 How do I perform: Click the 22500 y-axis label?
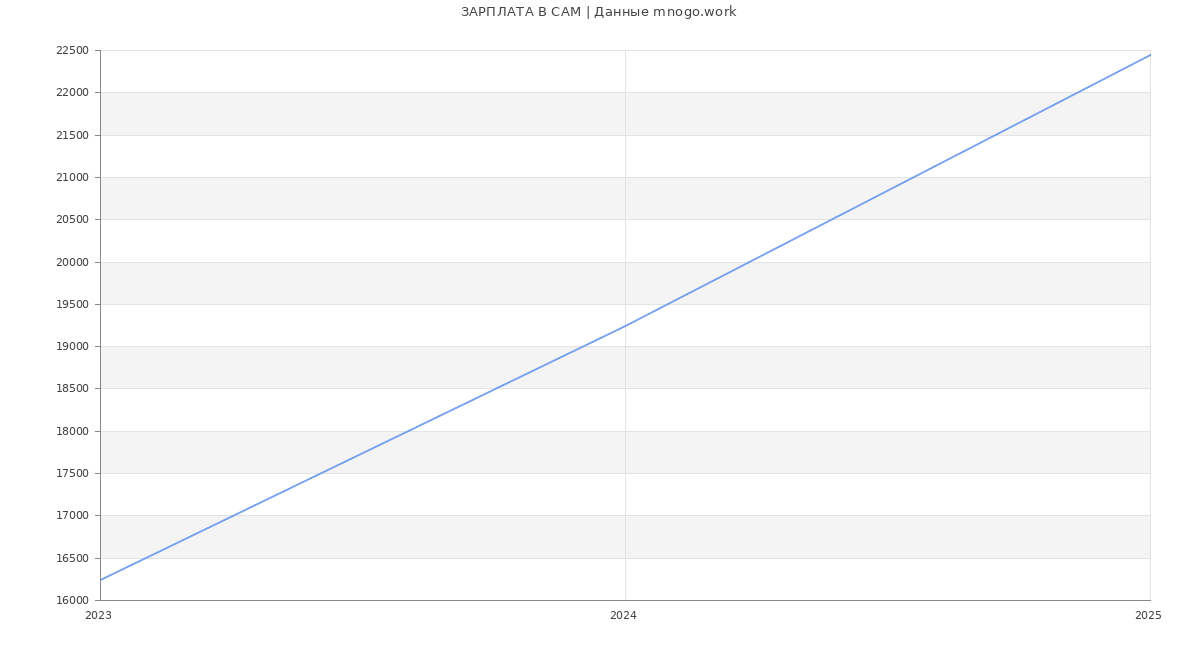pyautogui.click(x=72, y=51)
